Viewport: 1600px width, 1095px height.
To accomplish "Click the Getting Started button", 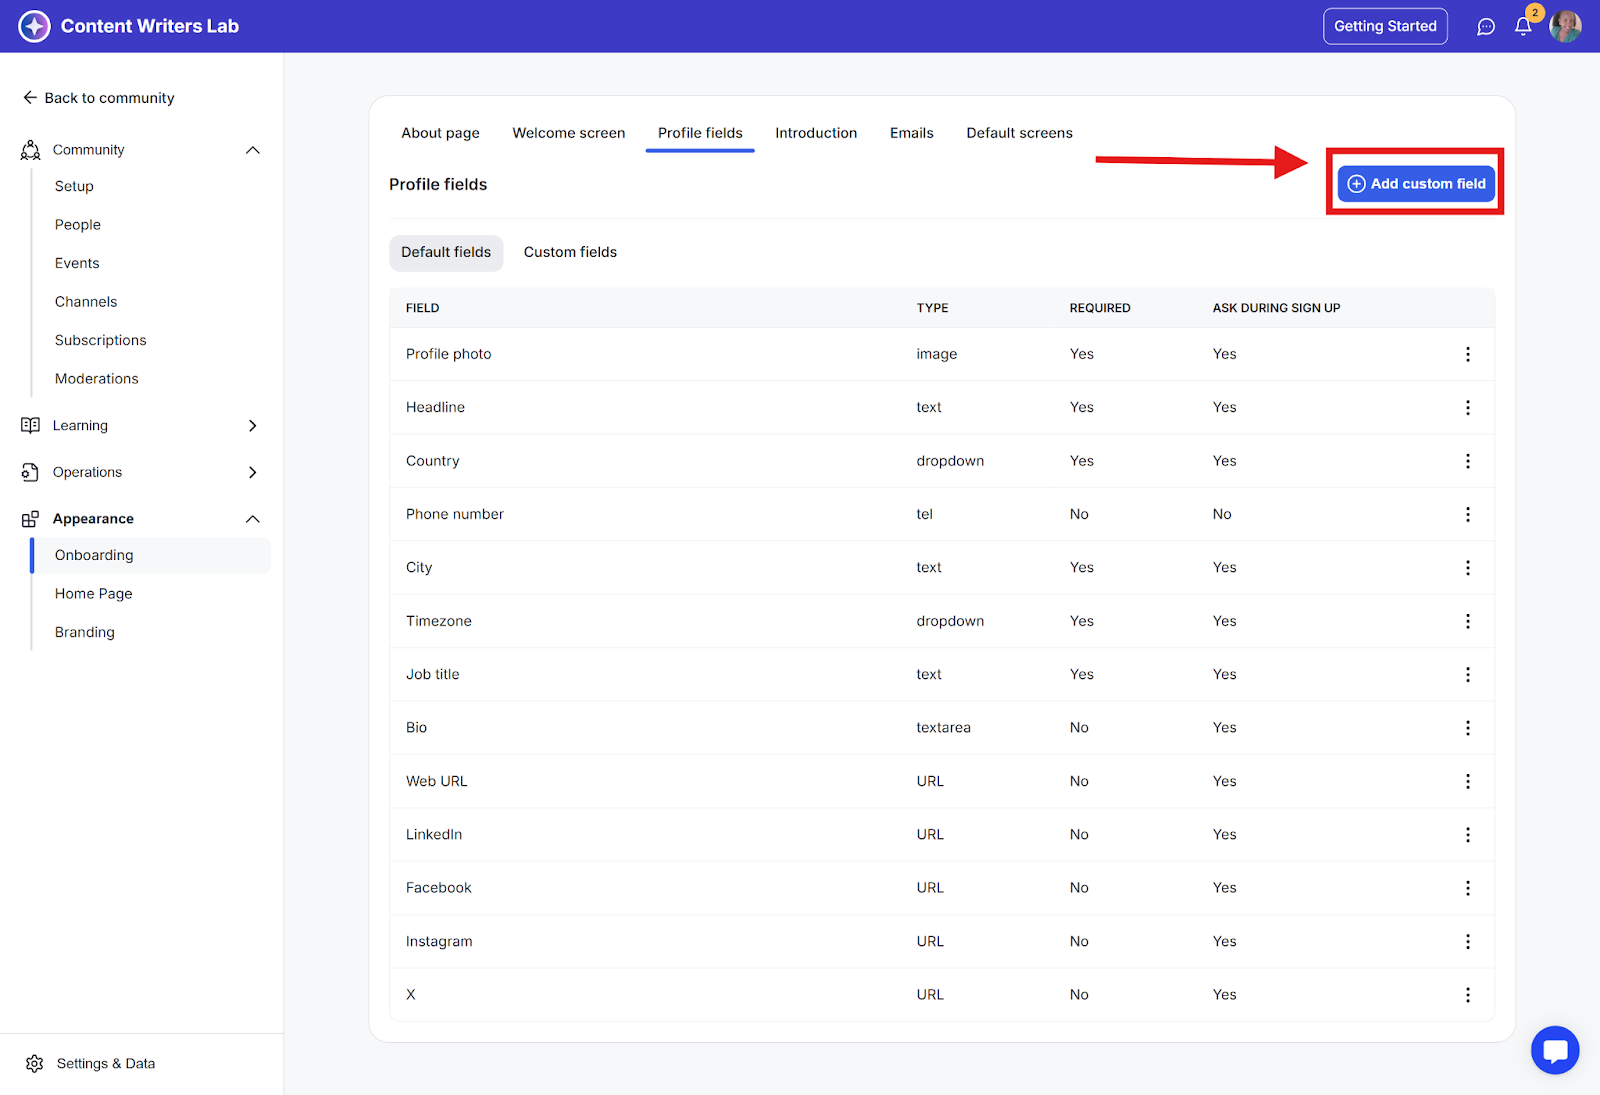I will point(1384,26).
